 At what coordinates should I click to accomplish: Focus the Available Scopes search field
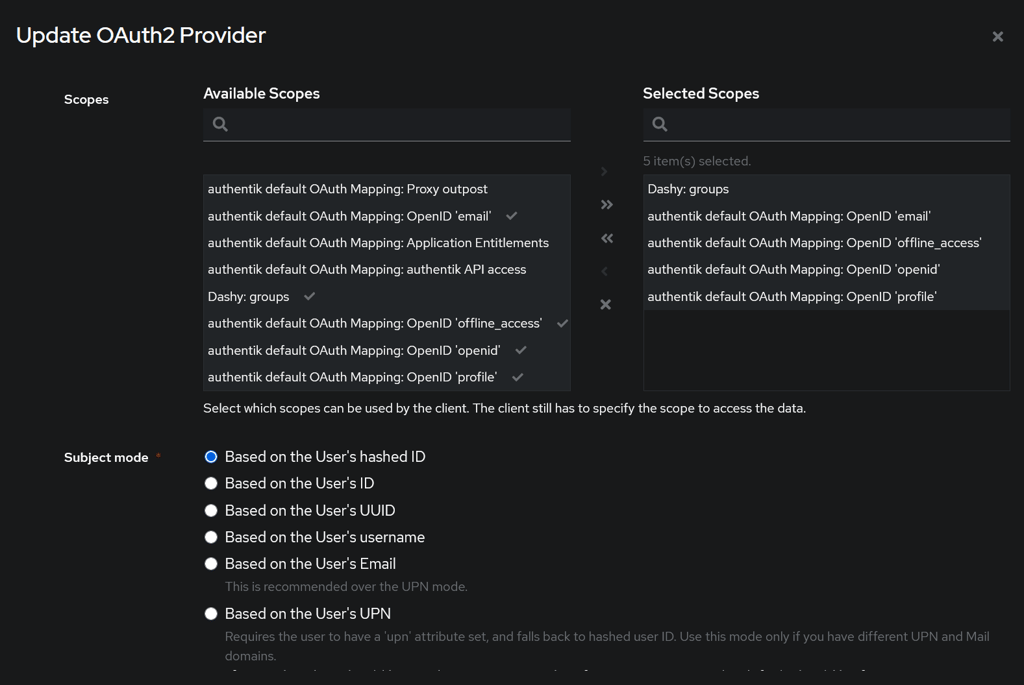click(x=387, y=124)
